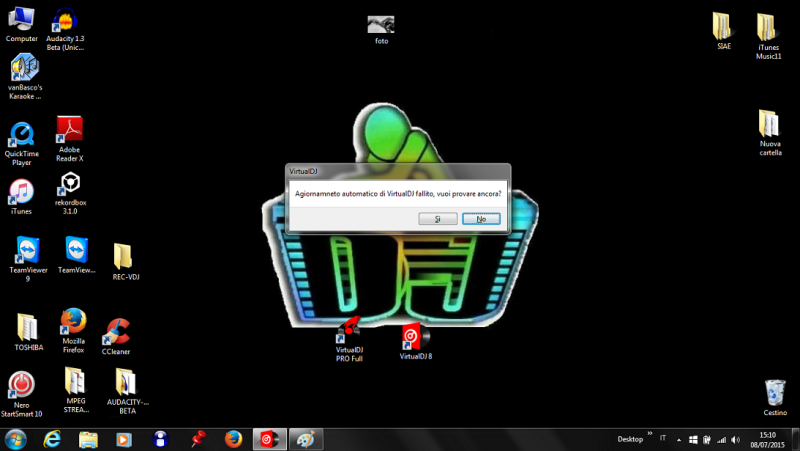Click the IT language indicator
The image size is (800, 451).
(x=663, y=438)
